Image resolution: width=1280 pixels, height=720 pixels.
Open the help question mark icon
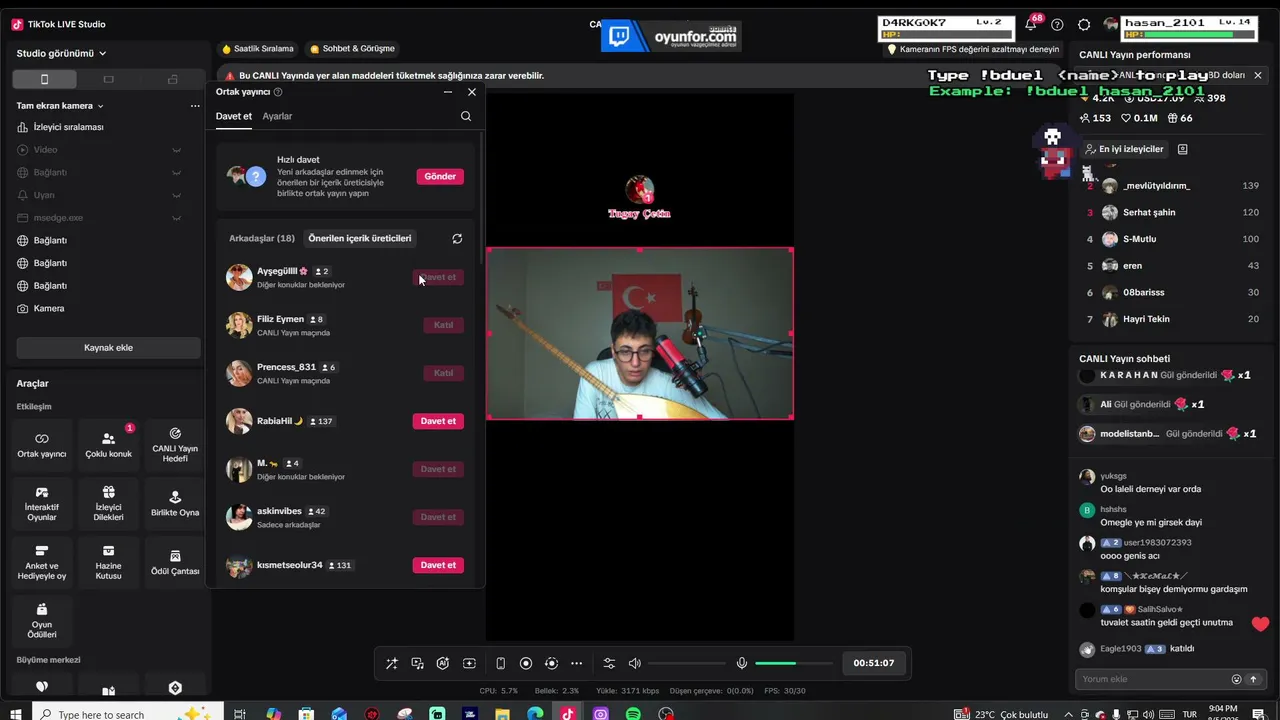[1057, 24]
